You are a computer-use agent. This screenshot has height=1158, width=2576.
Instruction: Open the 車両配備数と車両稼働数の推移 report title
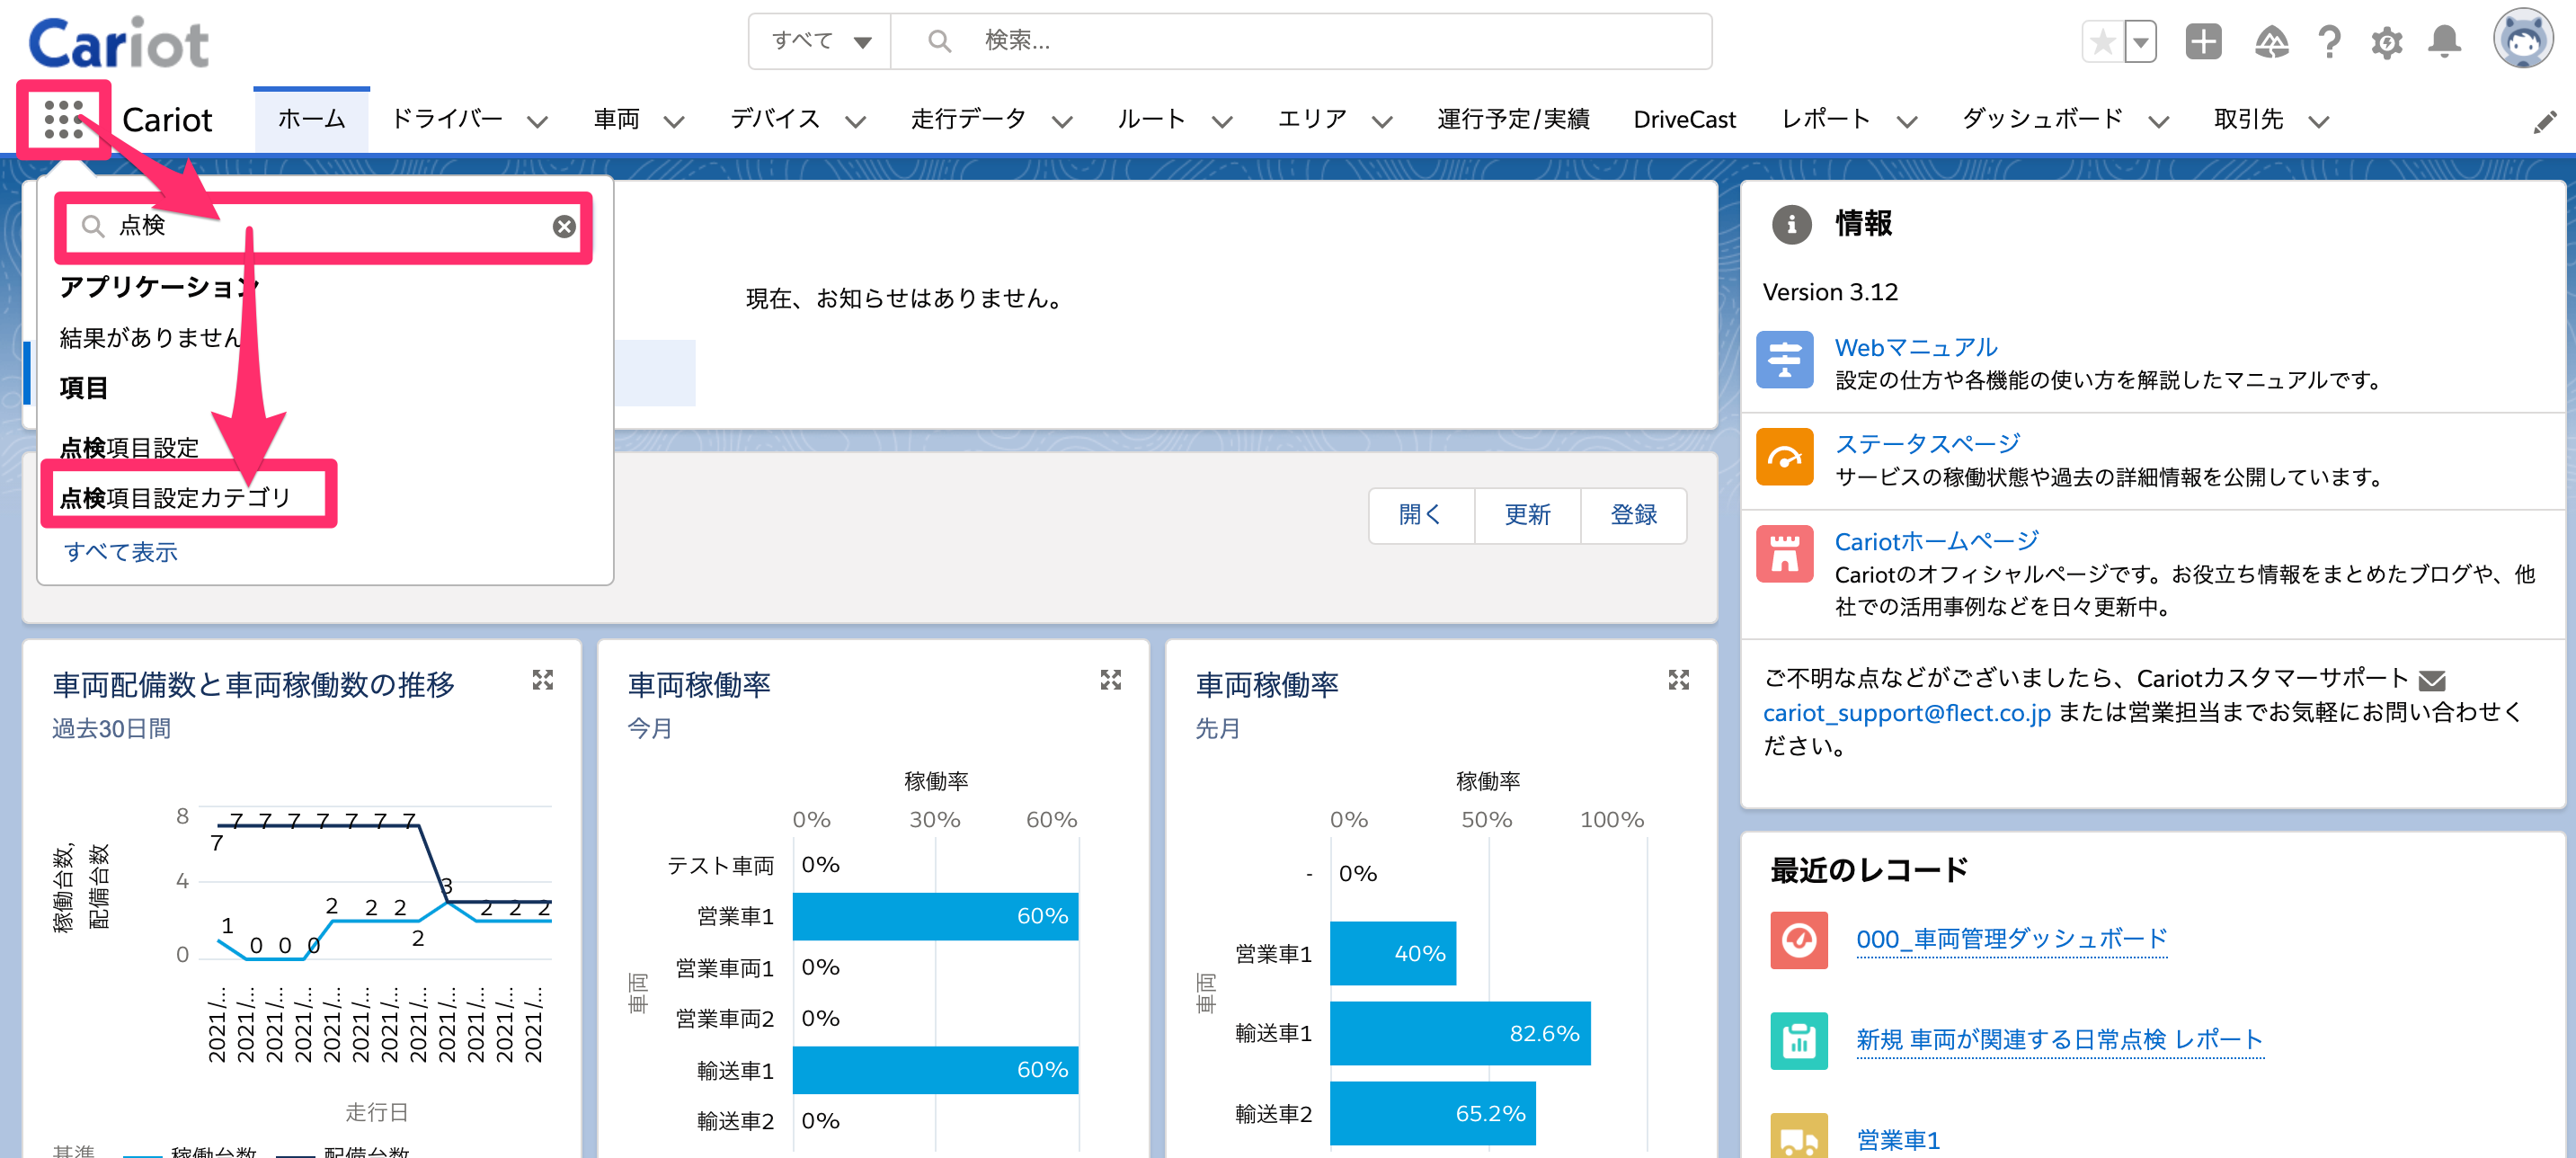point(254,684)
